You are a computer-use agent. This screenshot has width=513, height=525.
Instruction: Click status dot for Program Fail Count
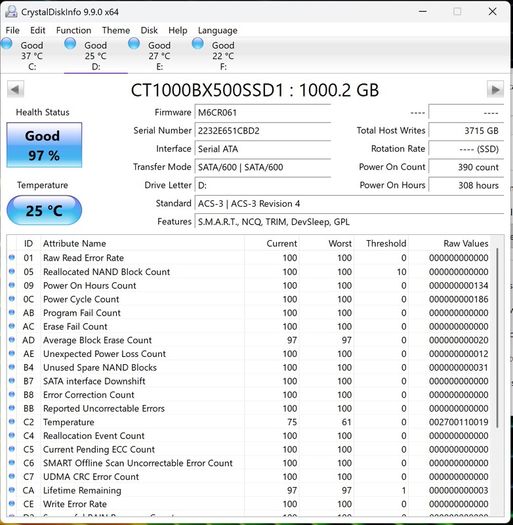(12, 312)
